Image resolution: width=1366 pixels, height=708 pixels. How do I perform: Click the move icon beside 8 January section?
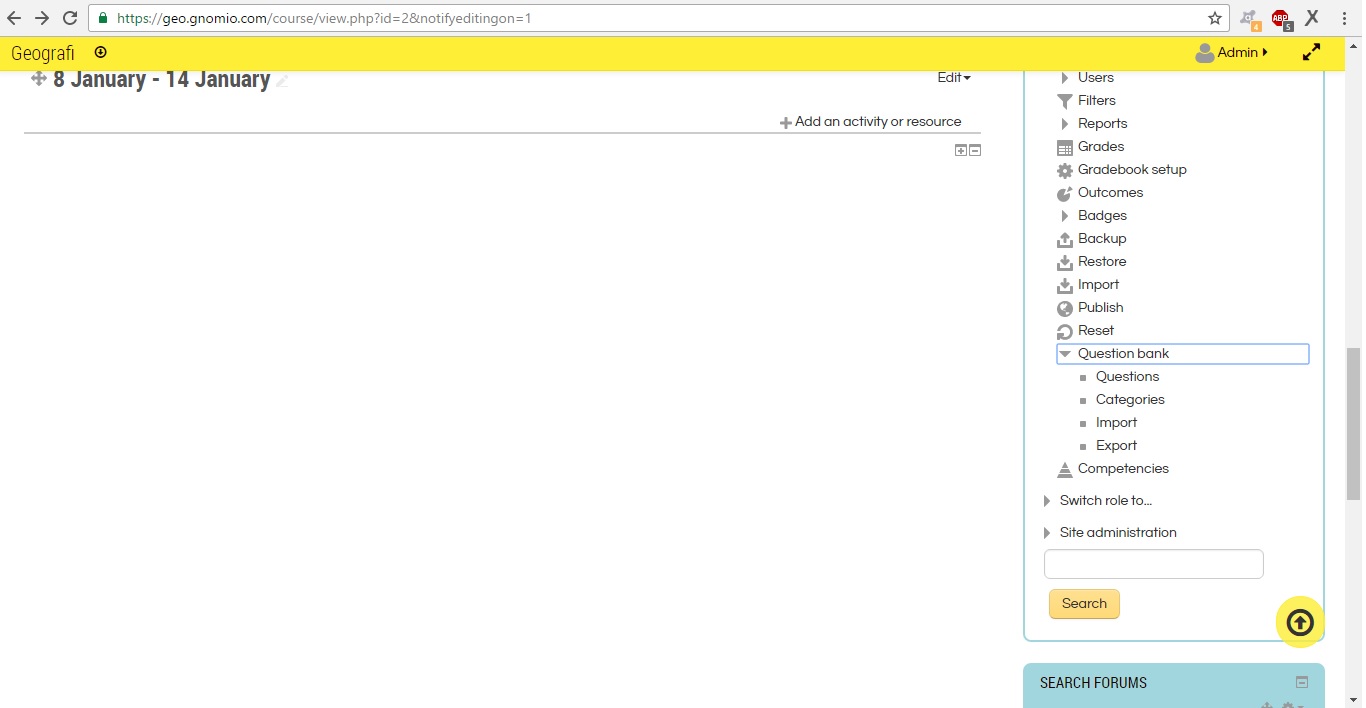pos(39,79)
